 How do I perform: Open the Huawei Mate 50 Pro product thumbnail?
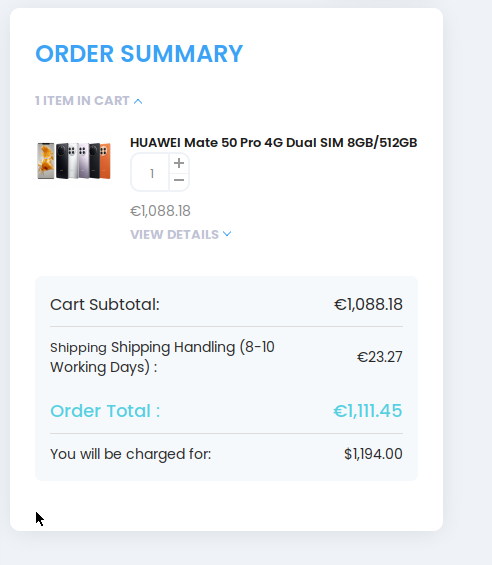pyautogui.click(x=74, y=160)
